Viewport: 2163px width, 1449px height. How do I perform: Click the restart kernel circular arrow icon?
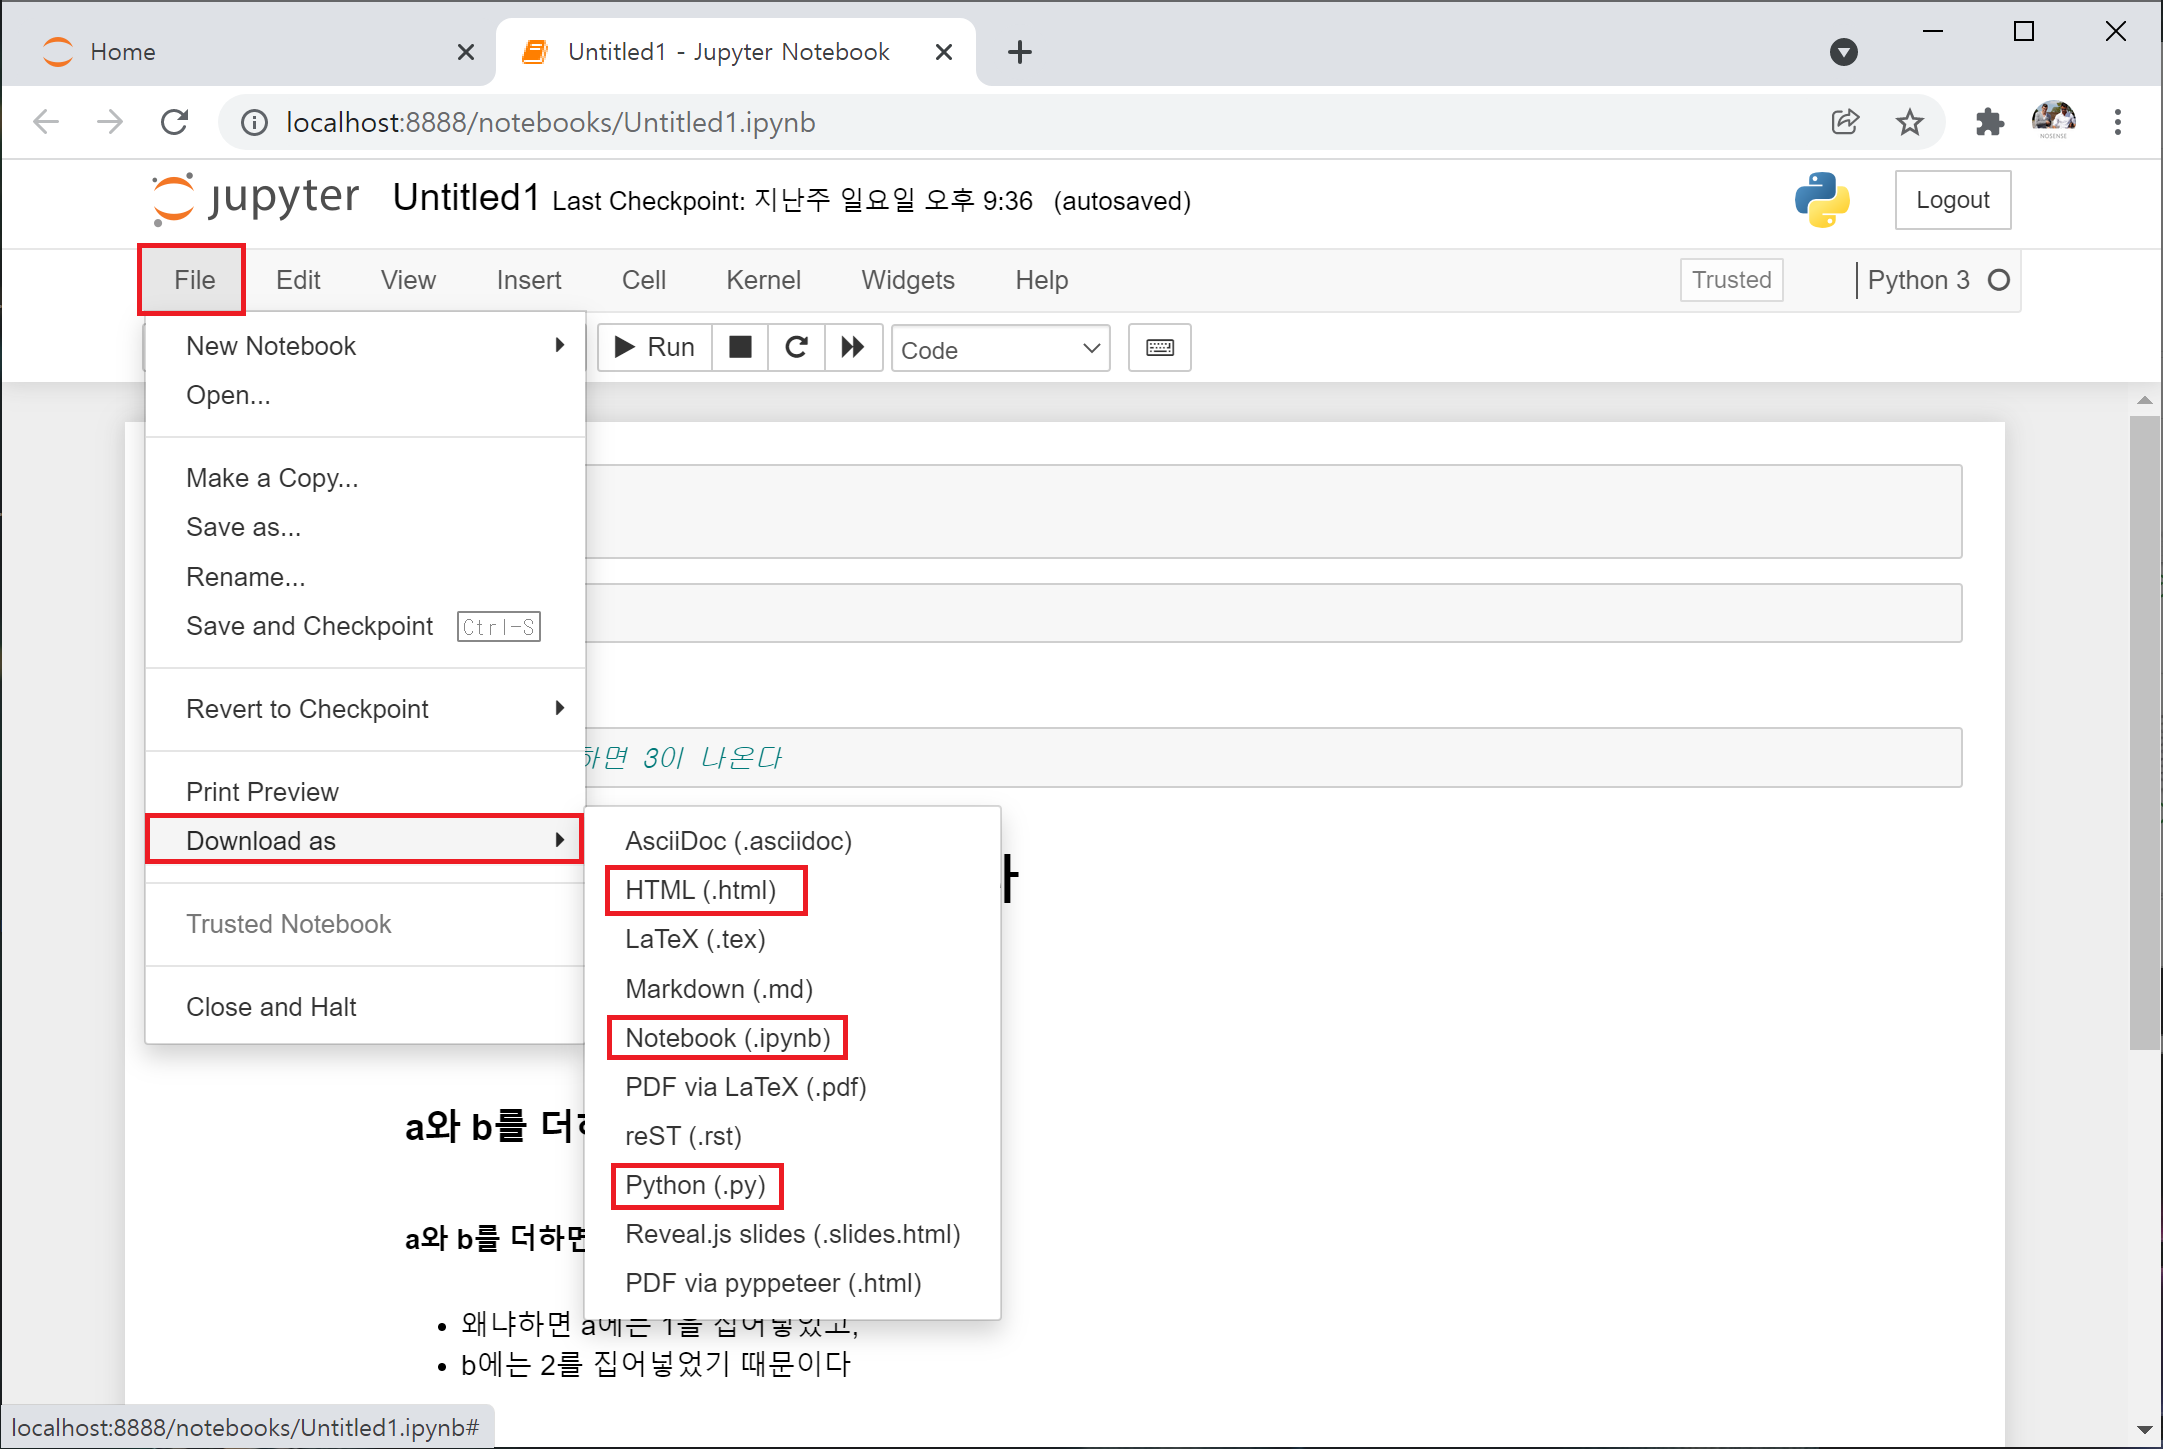point(796,347)
